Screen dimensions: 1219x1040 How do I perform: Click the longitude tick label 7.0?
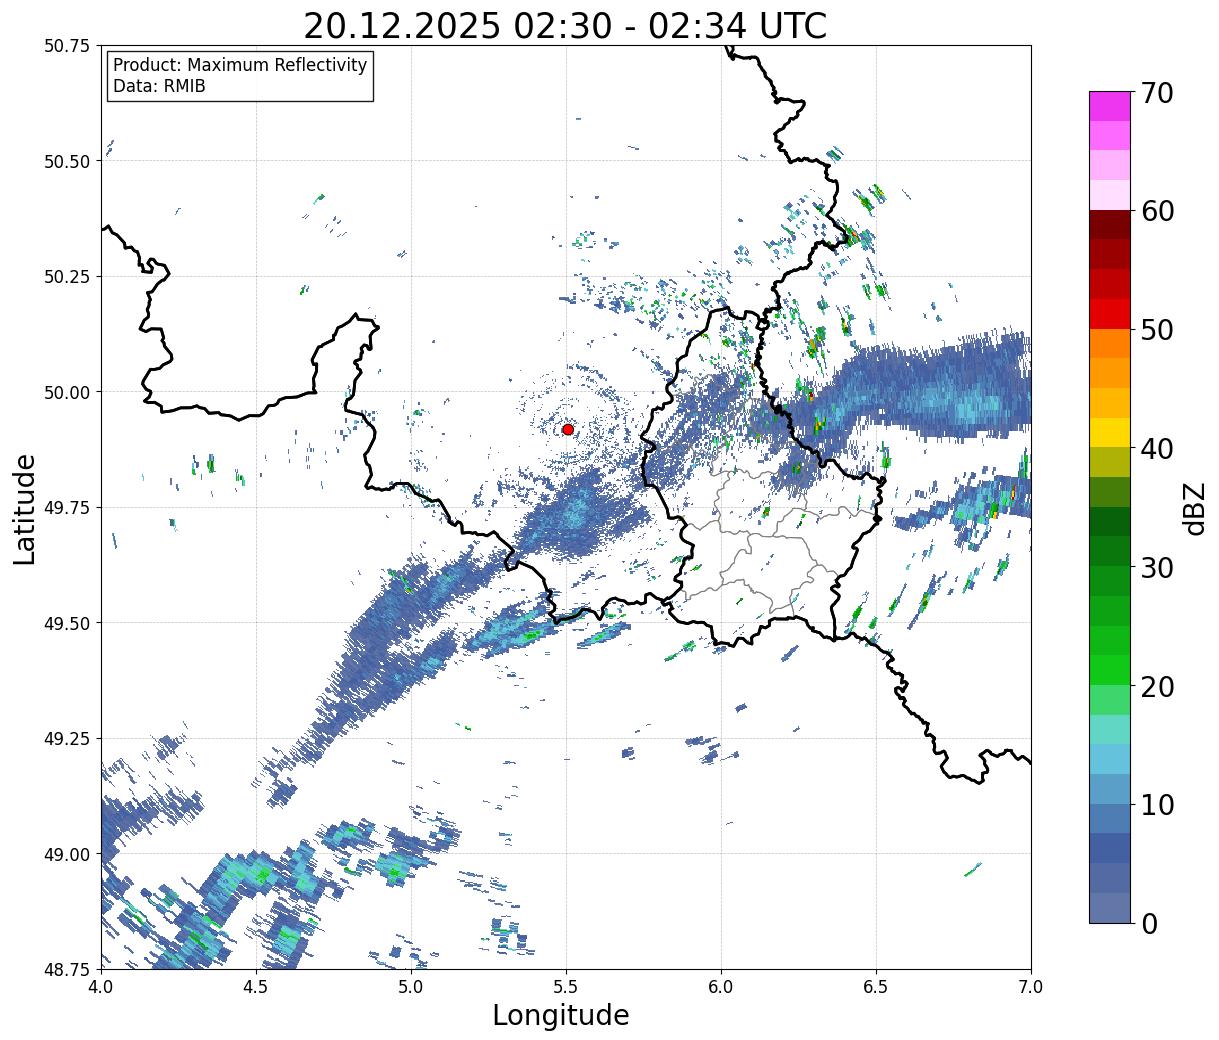1031,987
